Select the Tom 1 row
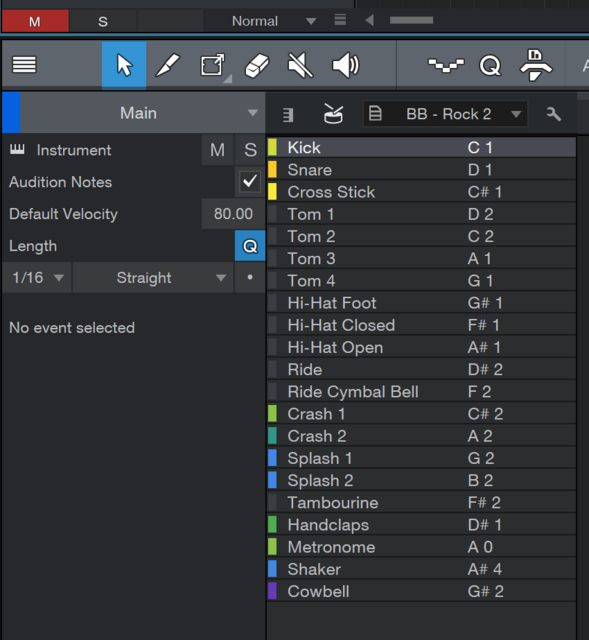This screenshot has width=589, height=640. point(421,214)
